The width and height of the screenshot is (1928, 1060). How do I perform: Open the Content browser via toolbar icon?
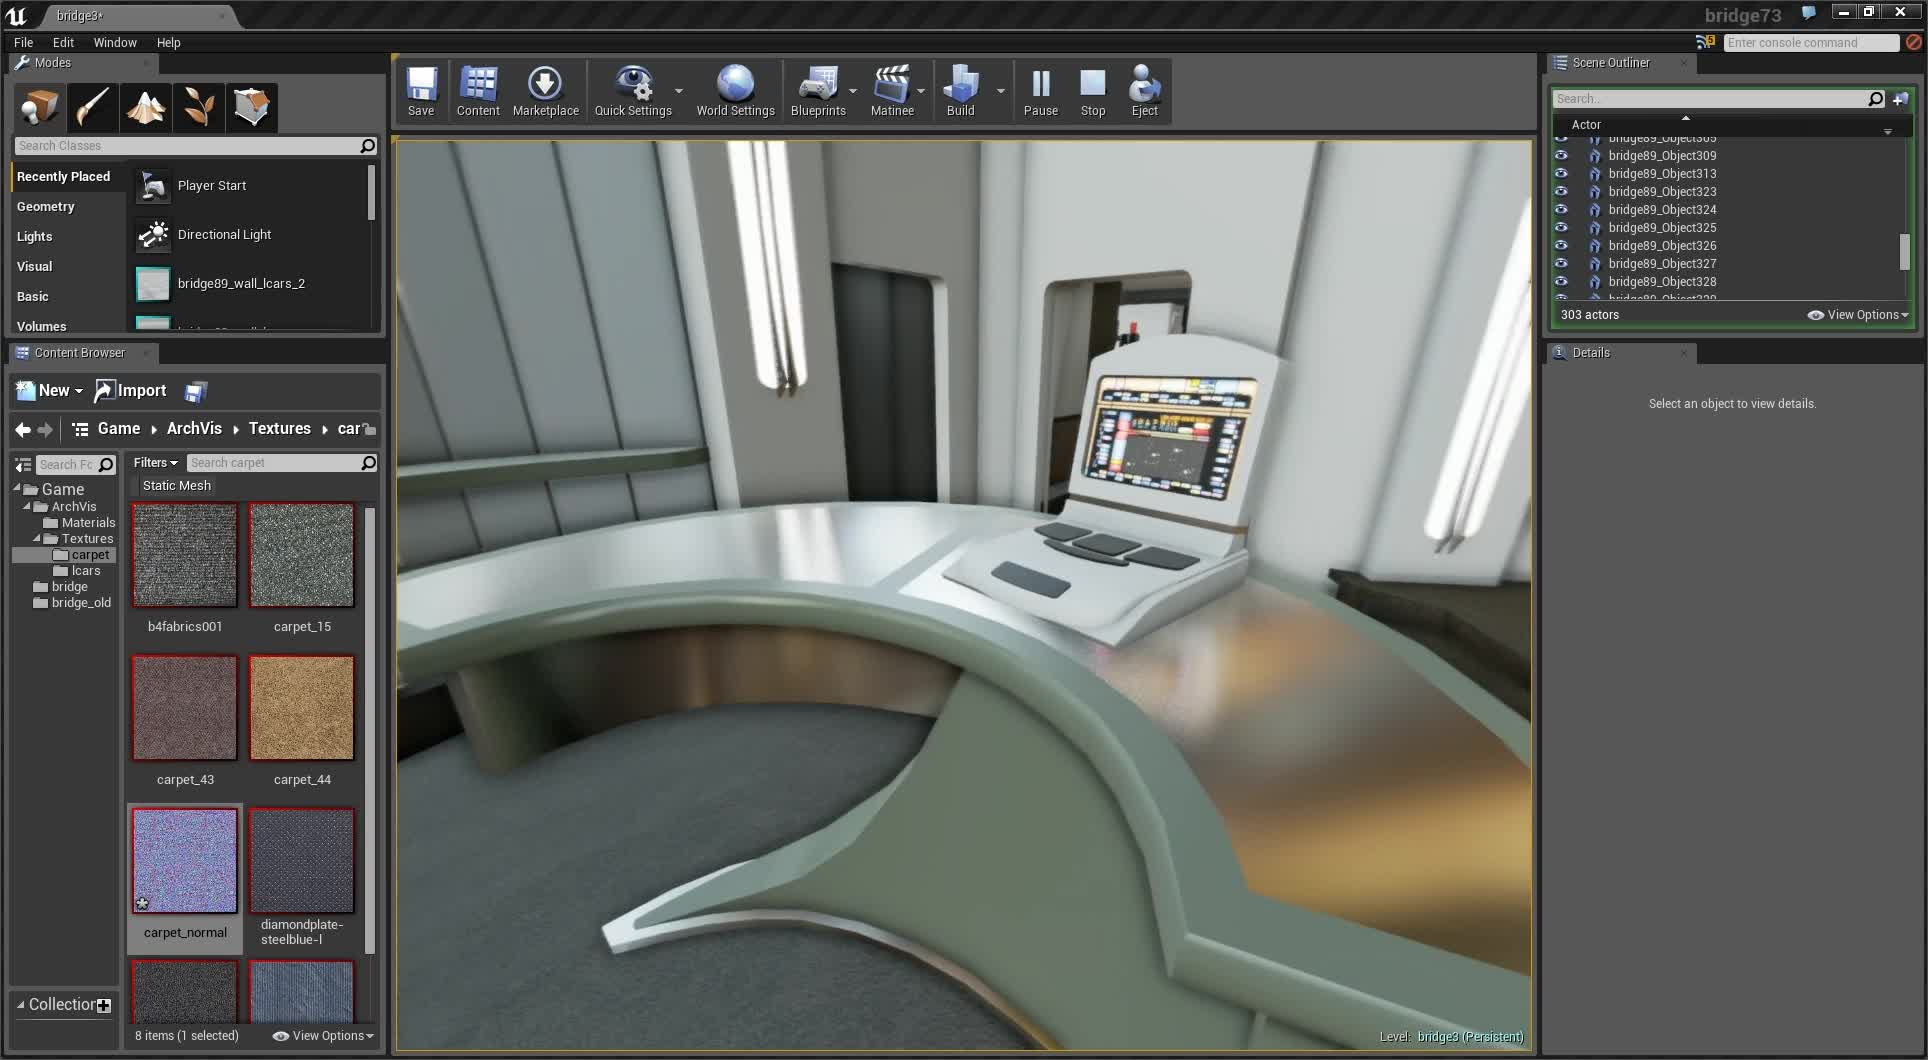coord(477,90)
